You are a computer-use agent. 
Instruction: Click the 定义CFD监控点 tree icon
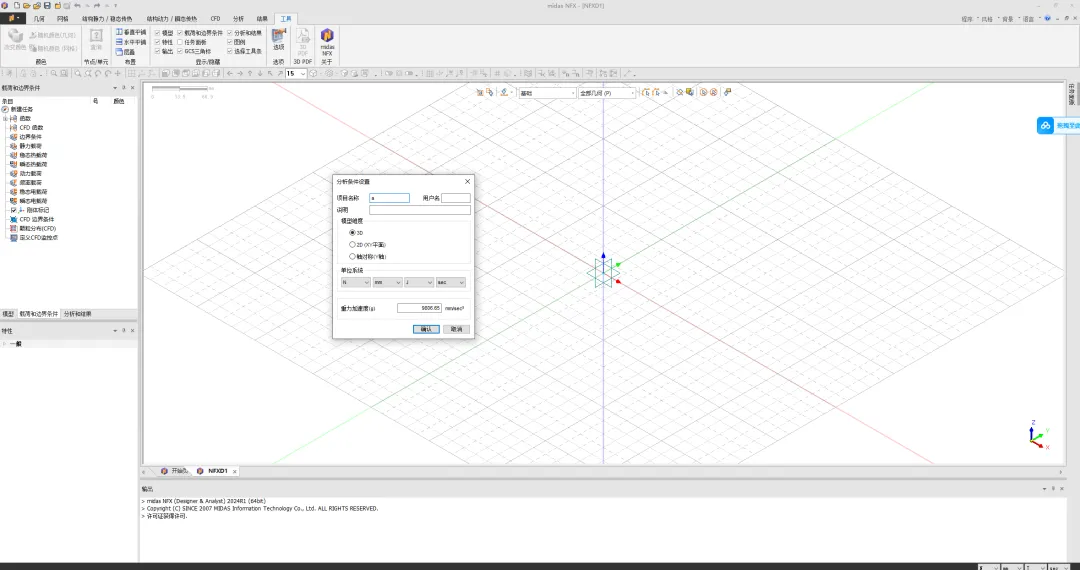[14, 238]
